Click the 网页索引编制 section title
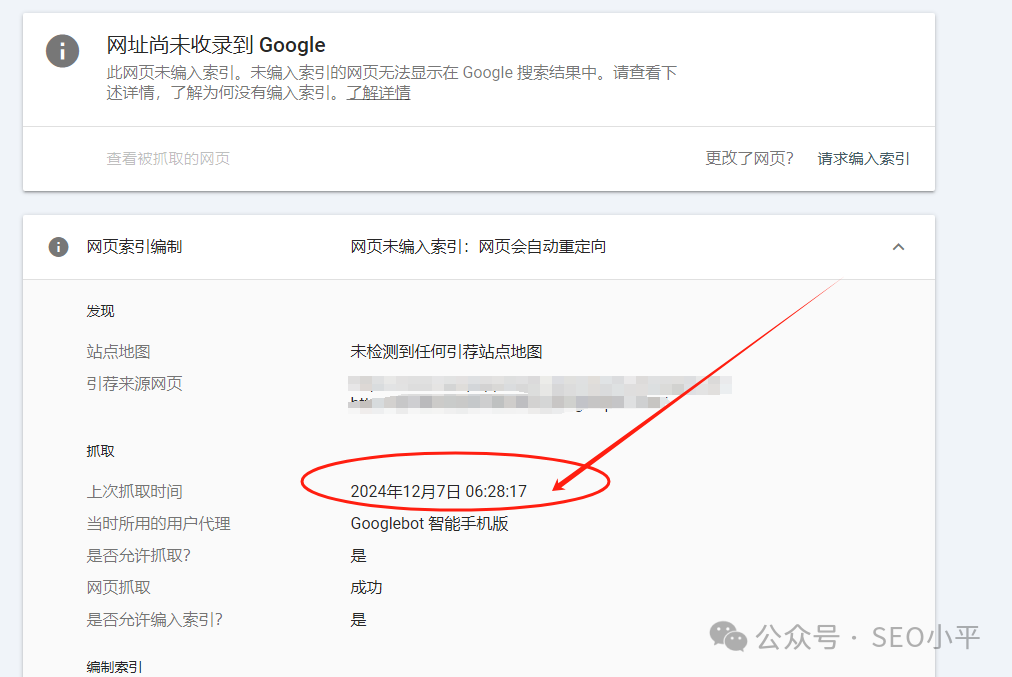This screenshot has width=1012, height=677. click(134, 247)
